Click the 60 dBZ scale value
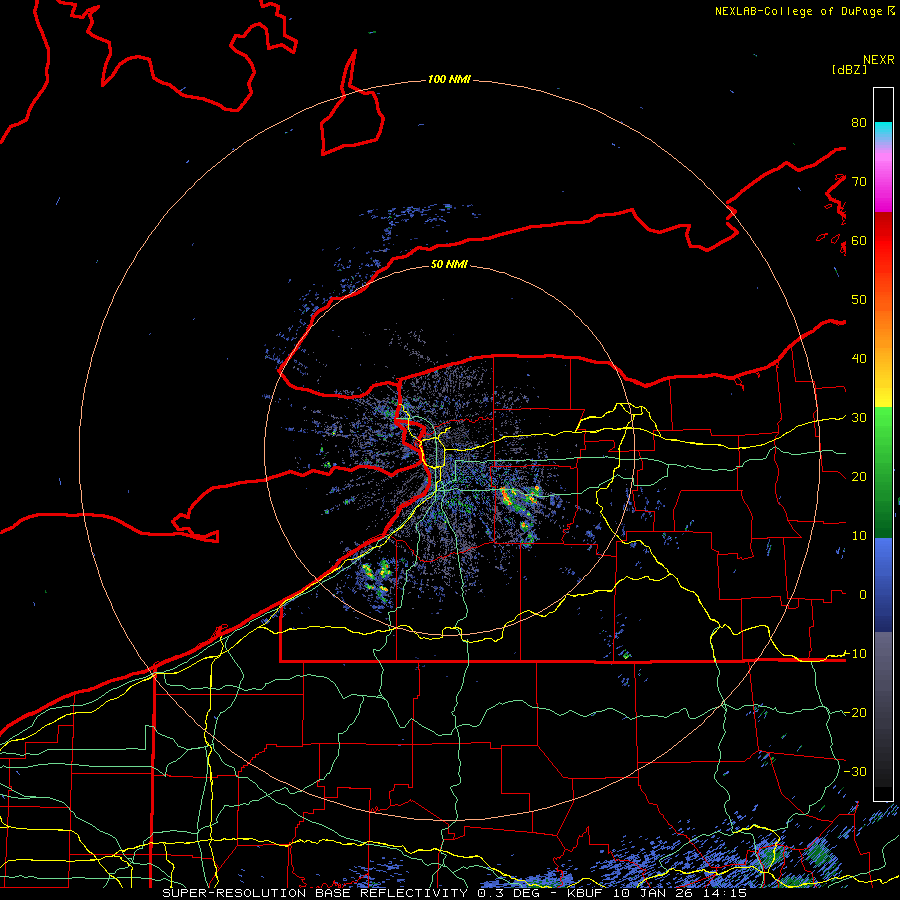The height and width of the screenshot is (900, 900). pos(859,240)
